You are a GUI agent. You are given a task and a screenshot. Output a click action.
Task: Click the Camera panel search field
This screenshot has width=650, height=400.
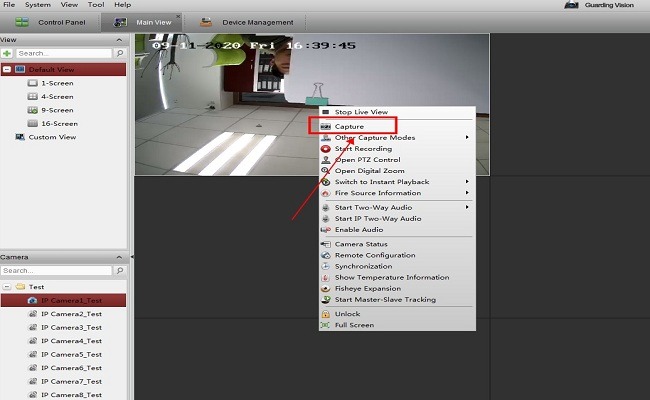[56, 271]
